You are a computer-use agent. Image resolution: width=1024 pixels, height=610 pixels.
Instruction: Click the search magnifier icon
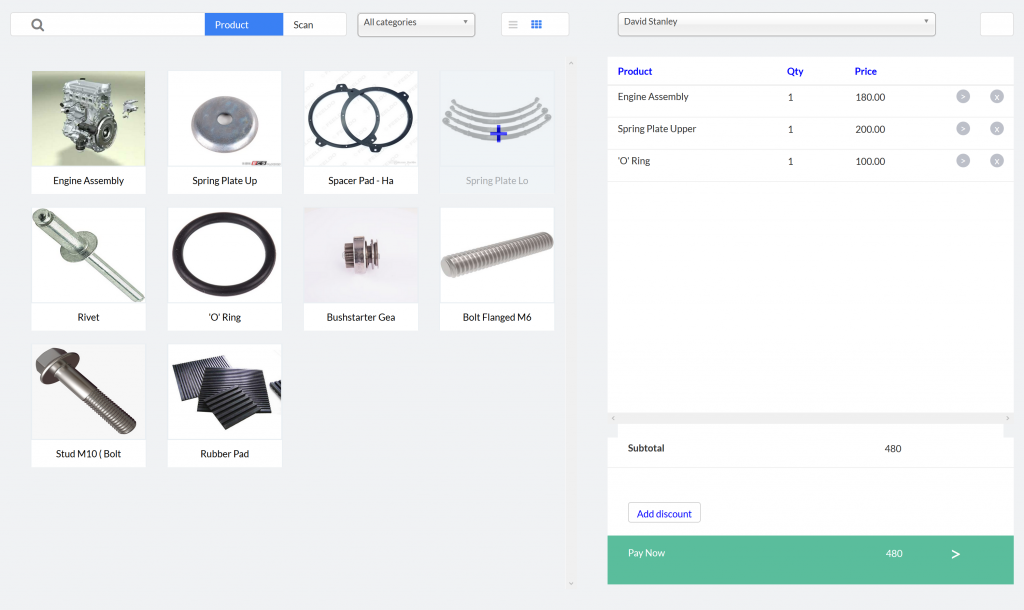pos(38,25)
